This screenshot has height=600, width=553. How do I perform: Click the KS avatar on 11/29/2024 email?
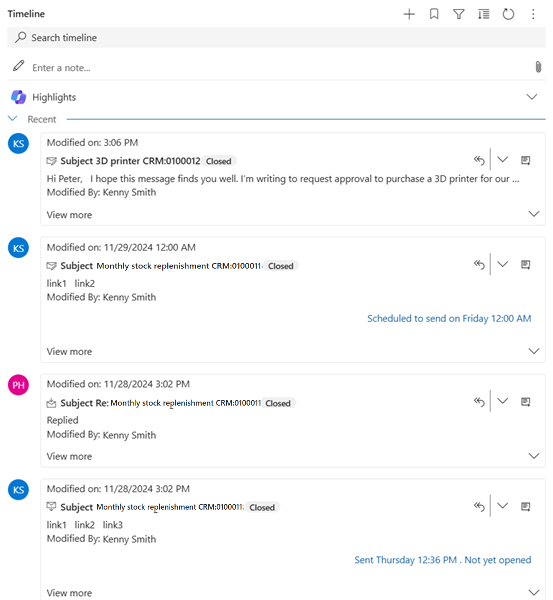18,248
